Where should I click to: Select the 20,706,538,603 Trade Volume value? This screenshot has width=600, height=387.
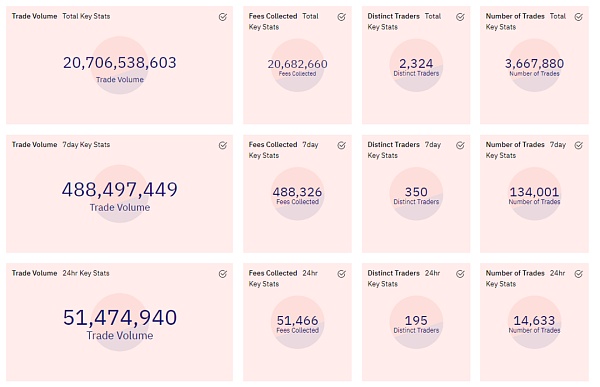click(x=120, y=63)
